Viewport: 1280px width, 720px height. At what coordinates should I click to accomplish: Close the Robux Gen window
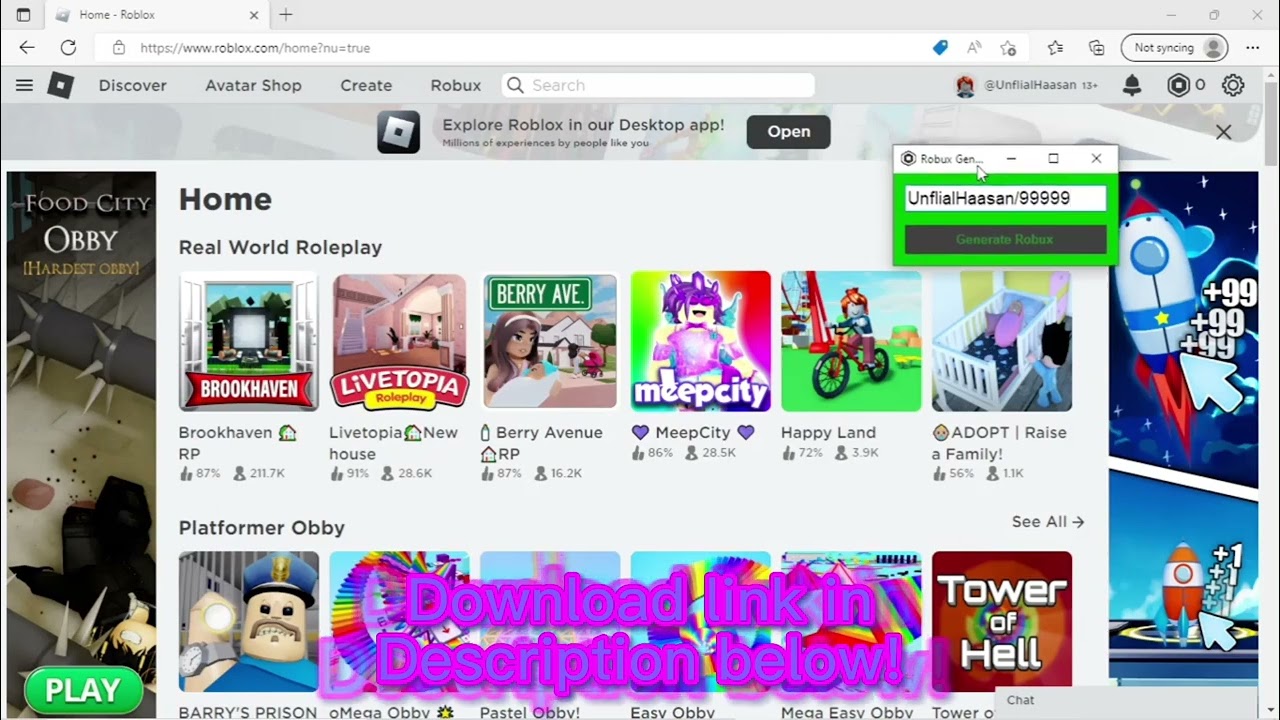(1096, 158)
